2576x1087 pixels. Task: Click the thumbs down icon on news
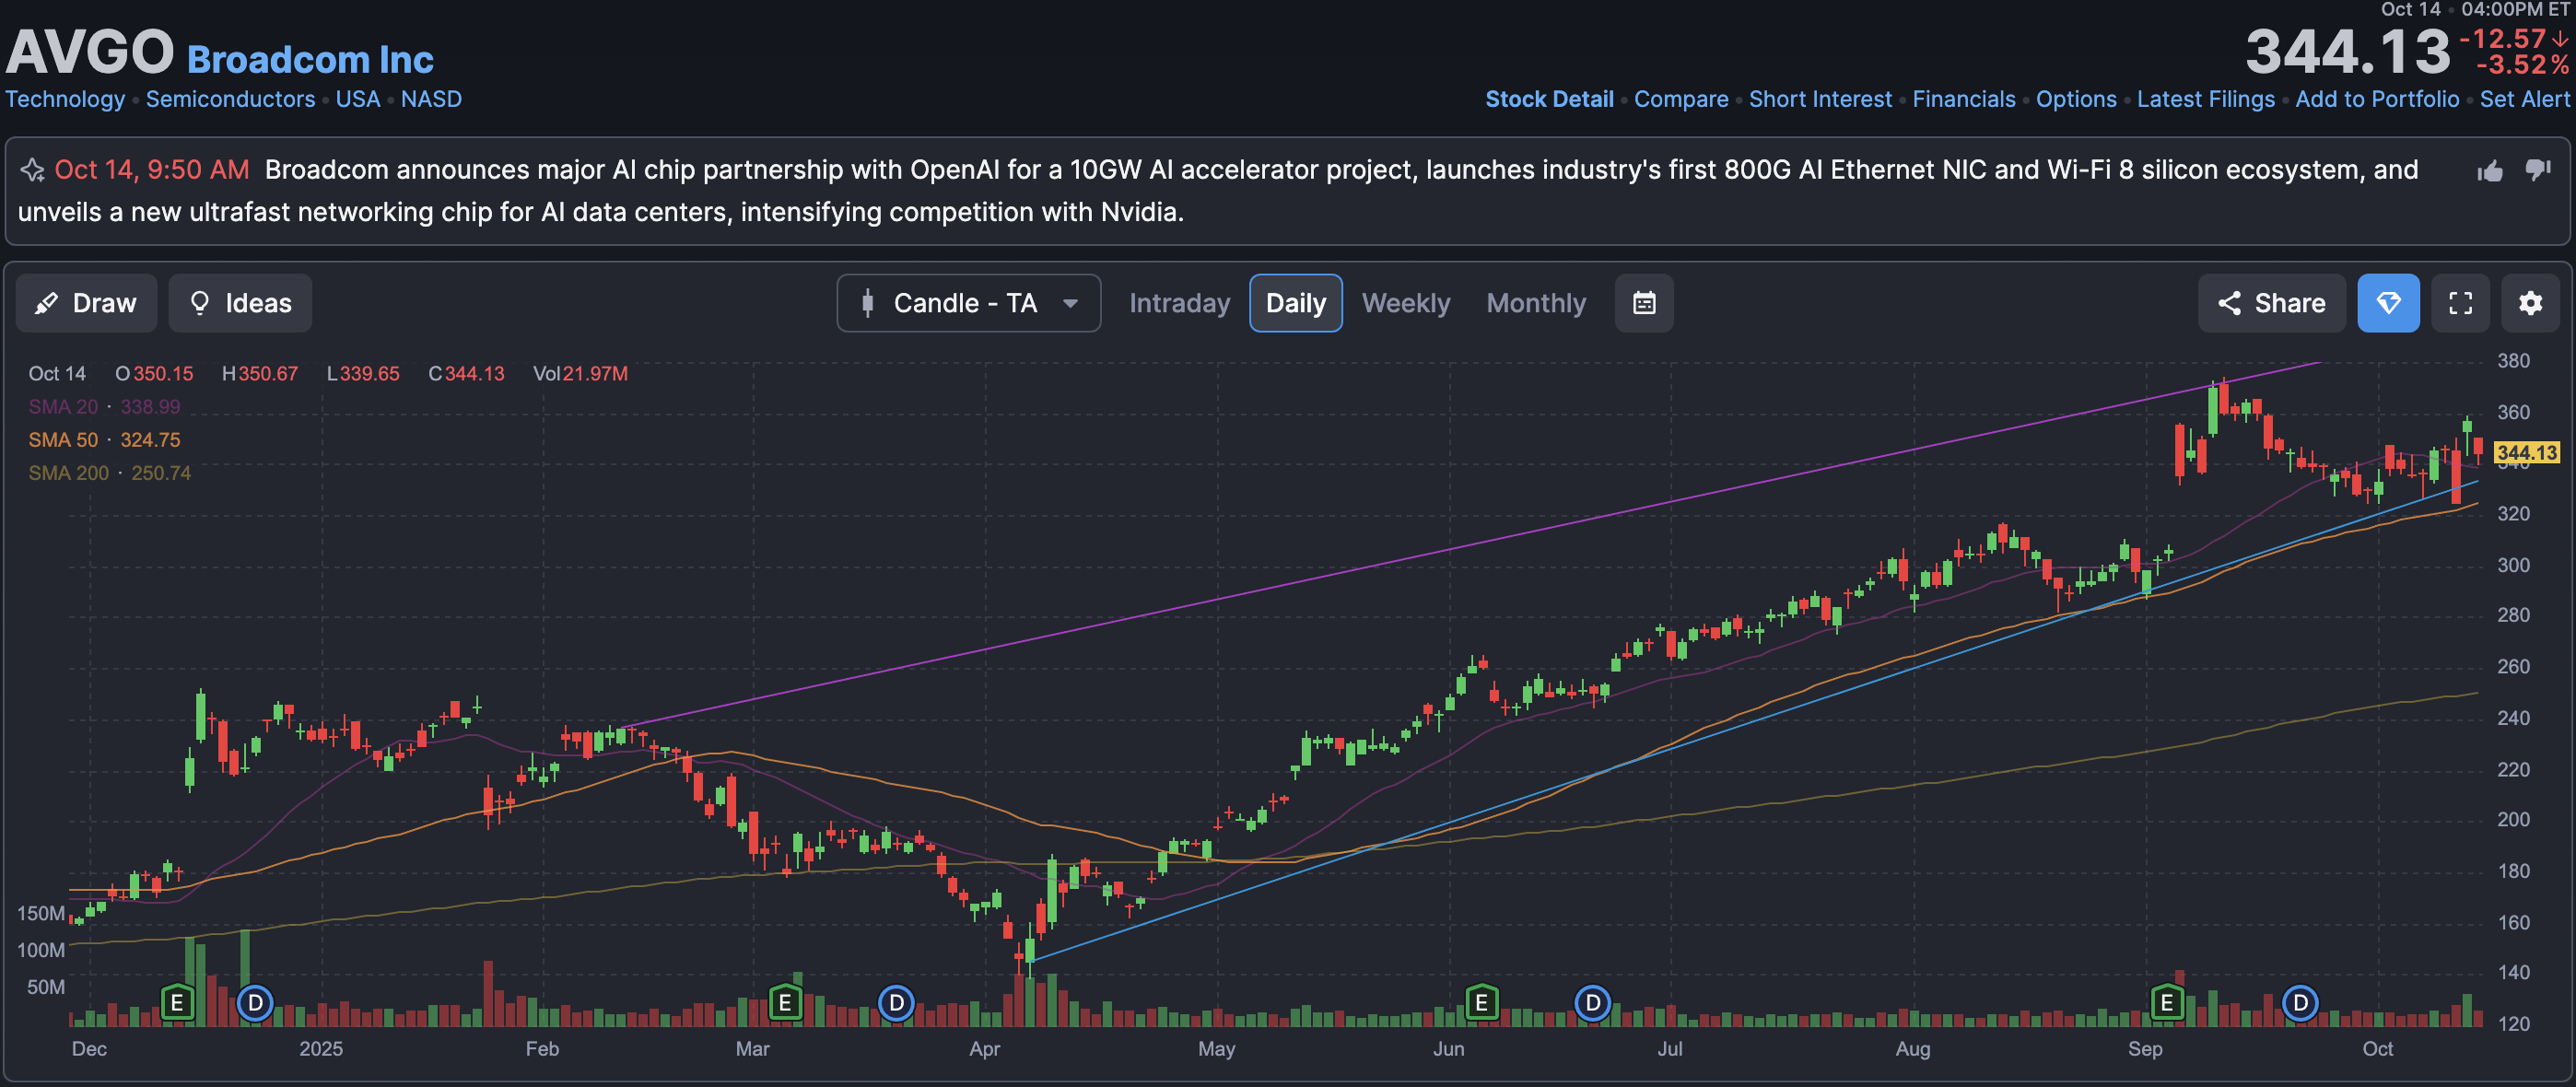click(2537, 170)
